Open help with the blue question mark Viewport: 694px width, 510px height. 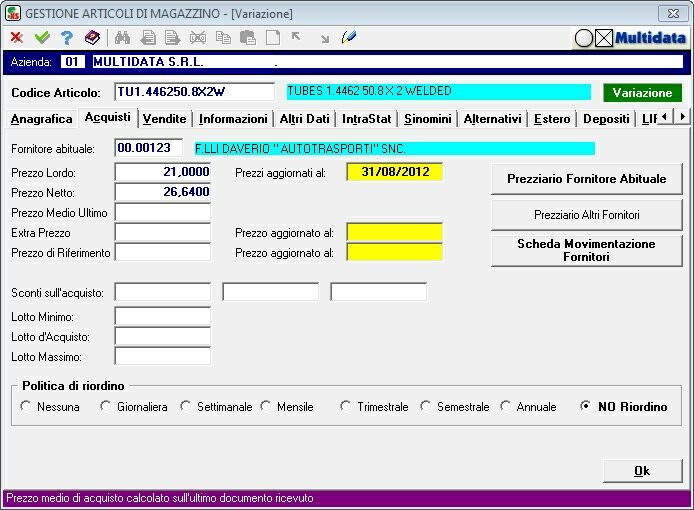pyautogui.click(x=67, y=38)
